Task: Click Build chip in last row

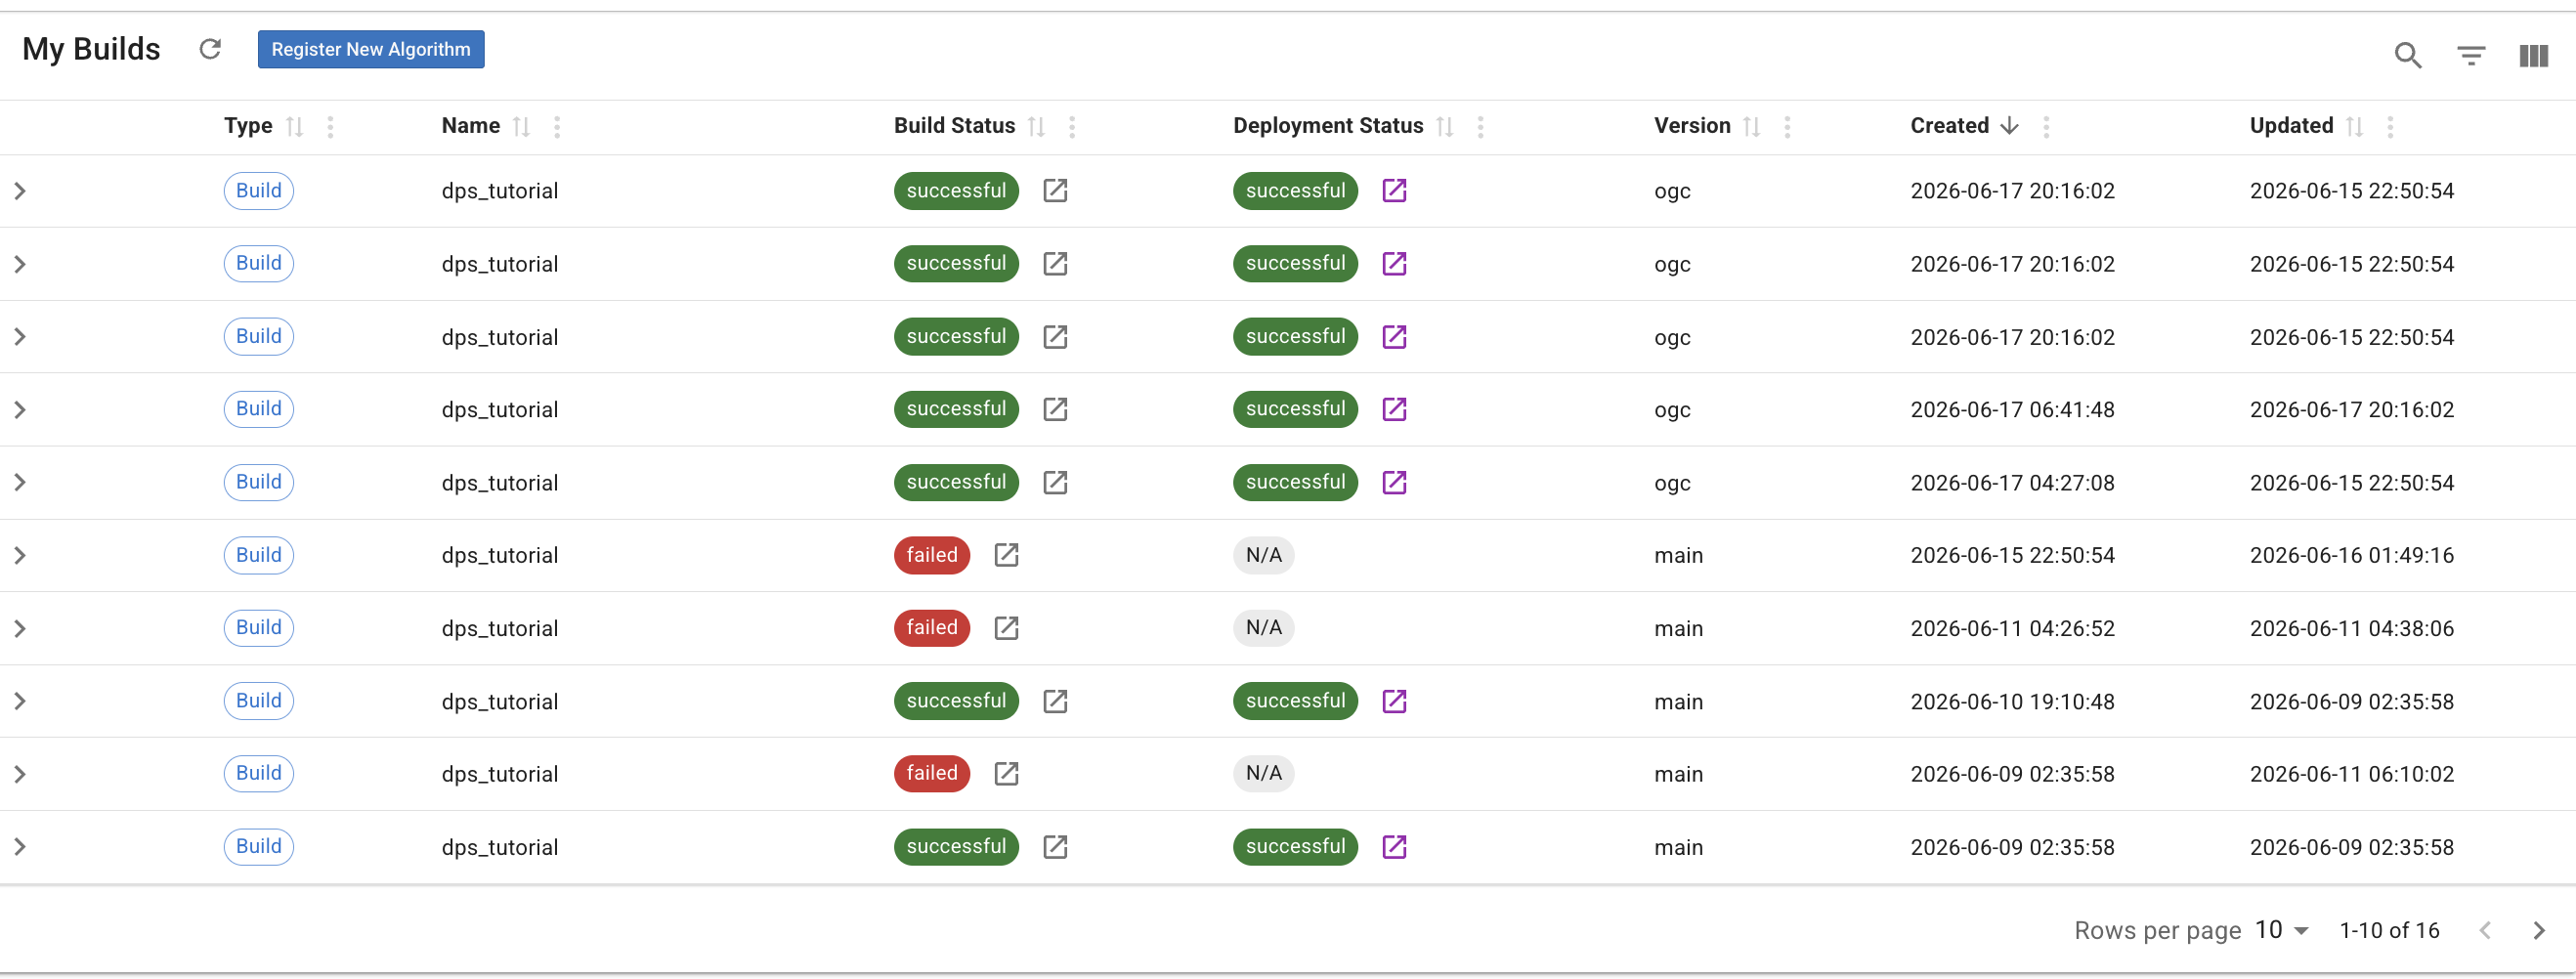Action: point(259,846)
